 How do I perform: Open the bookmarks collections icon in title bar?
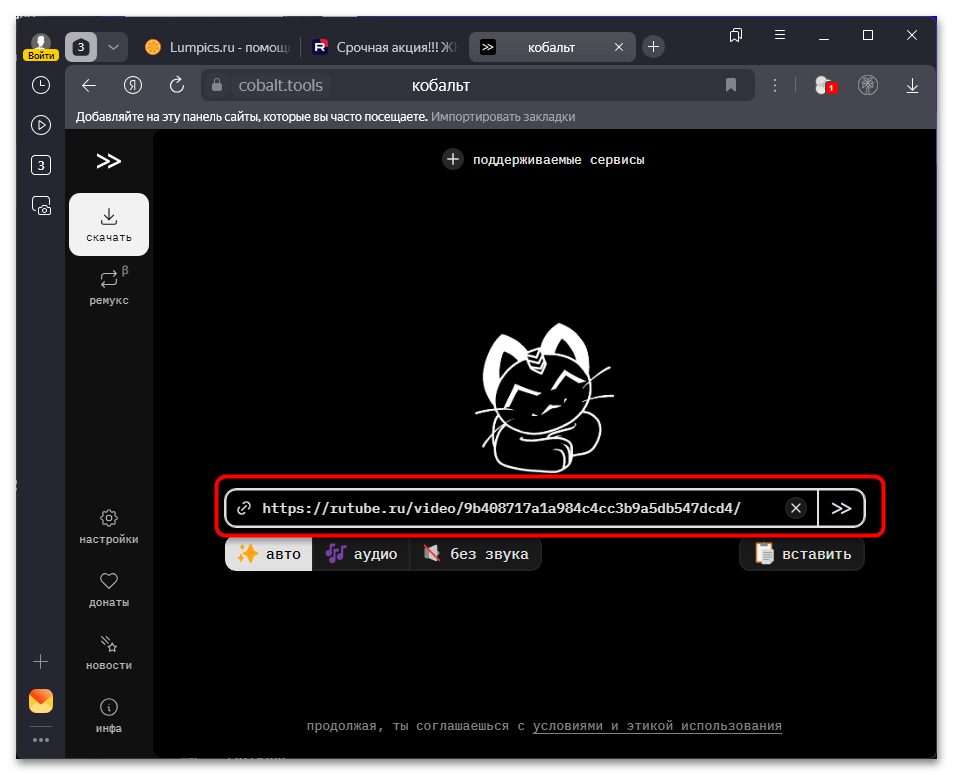(x=735, y=35)
